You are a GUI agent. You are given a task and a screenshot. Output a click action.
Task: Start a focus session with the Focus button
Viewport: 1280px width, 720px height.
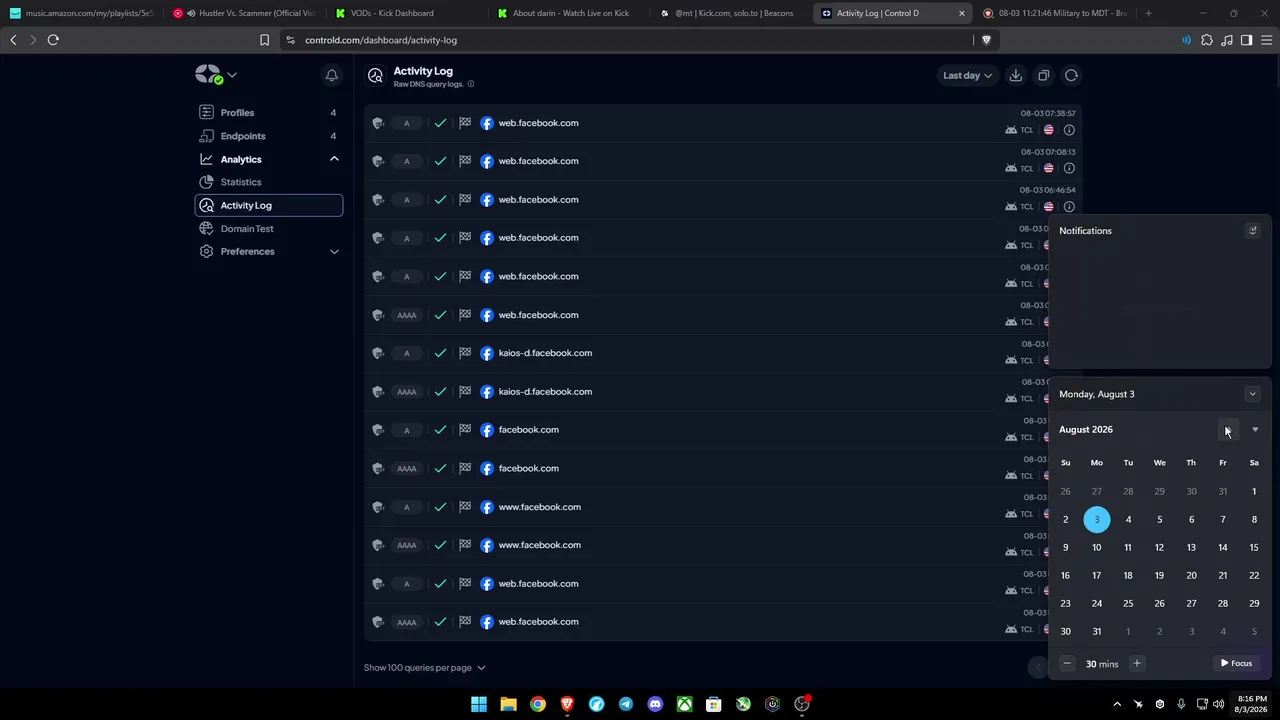(1236, 663)
